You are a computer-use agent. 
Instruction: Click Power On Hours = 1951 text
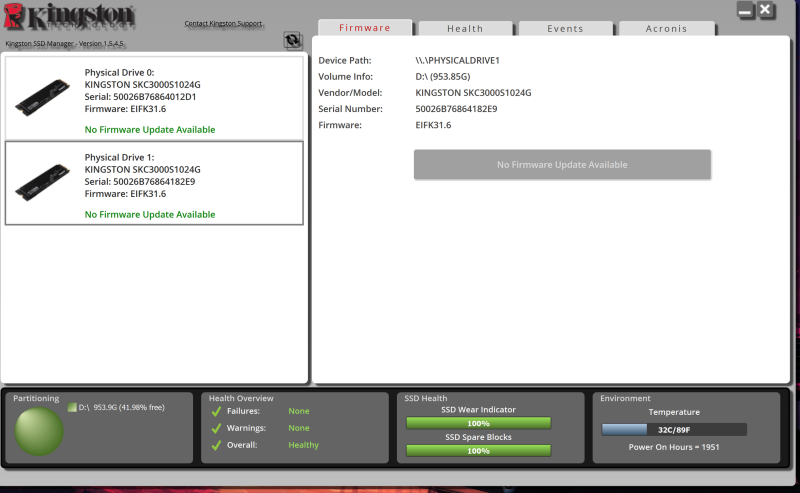coord(674,447)
